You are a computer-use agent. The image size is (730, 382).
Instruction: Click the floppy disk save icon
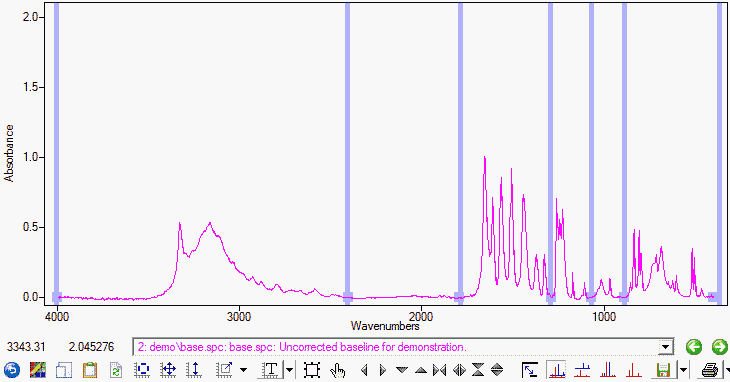663,370
